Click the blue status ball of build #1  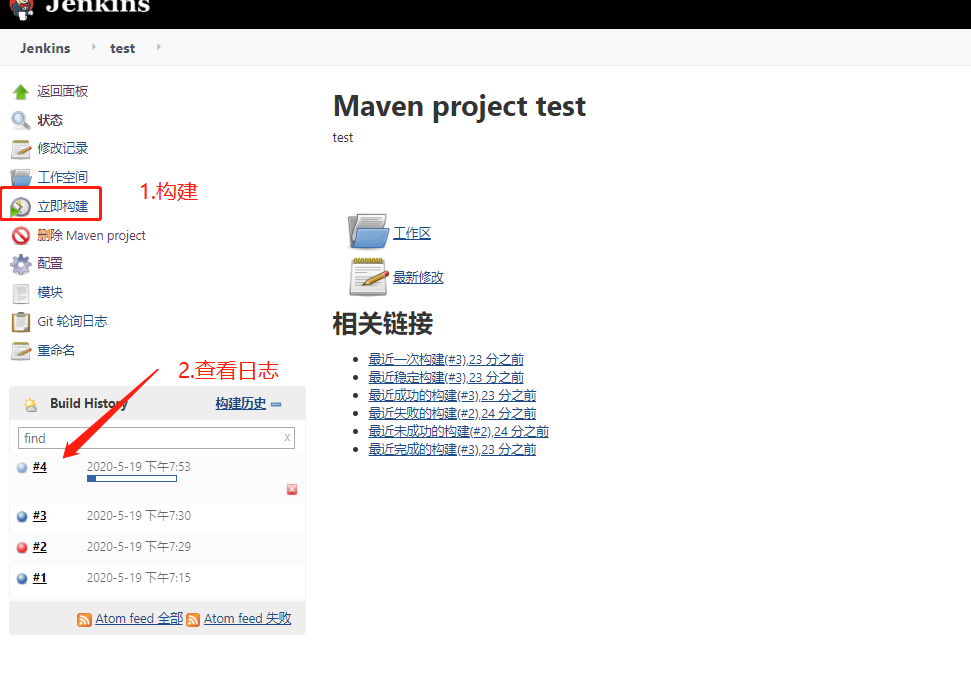[22, 578]
